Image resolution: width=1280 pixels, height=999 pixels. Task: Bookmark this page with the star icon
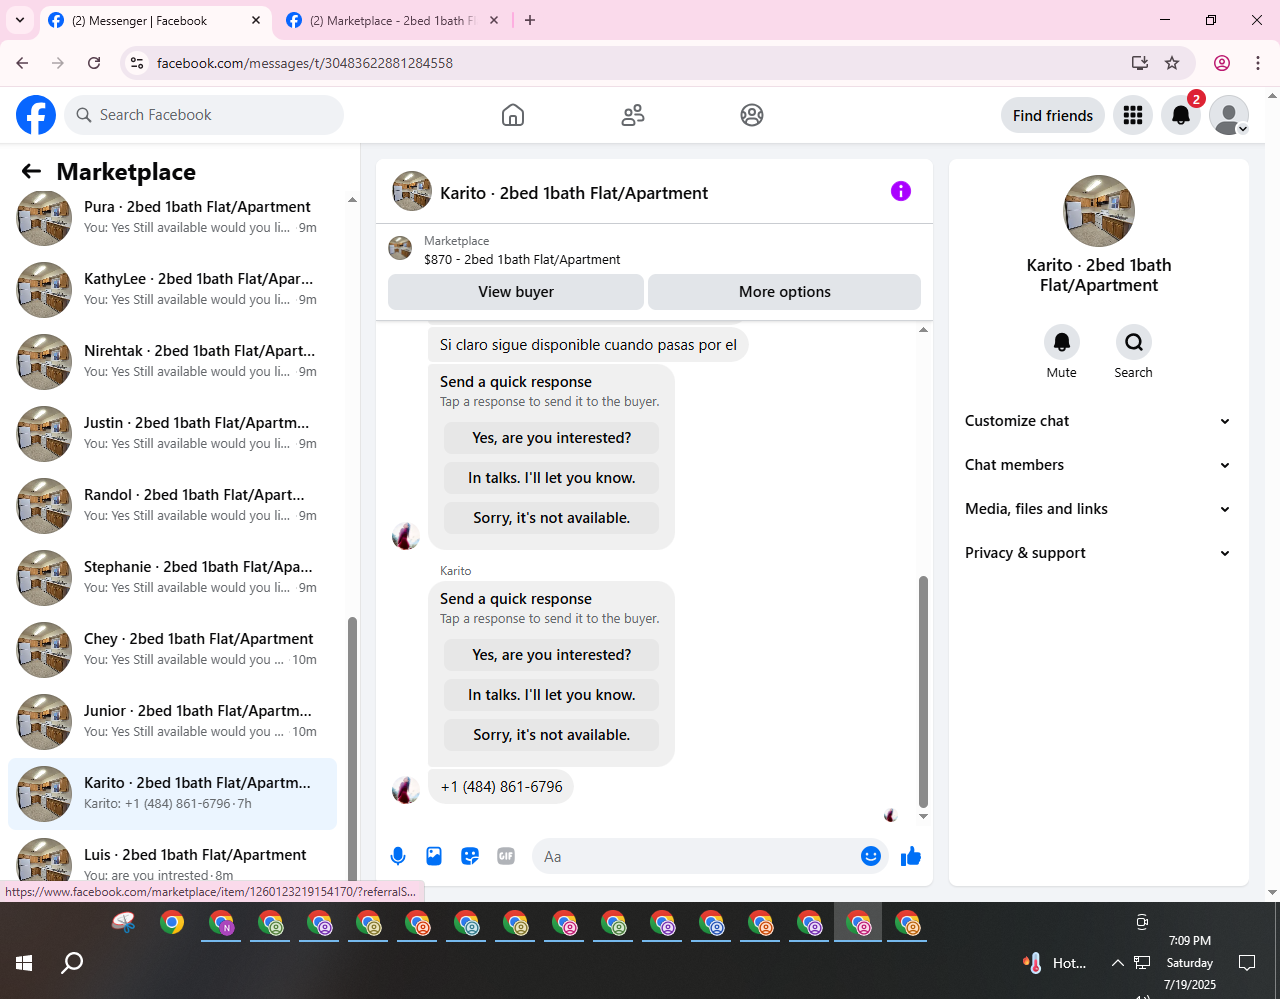click(x=1172, y=63)
